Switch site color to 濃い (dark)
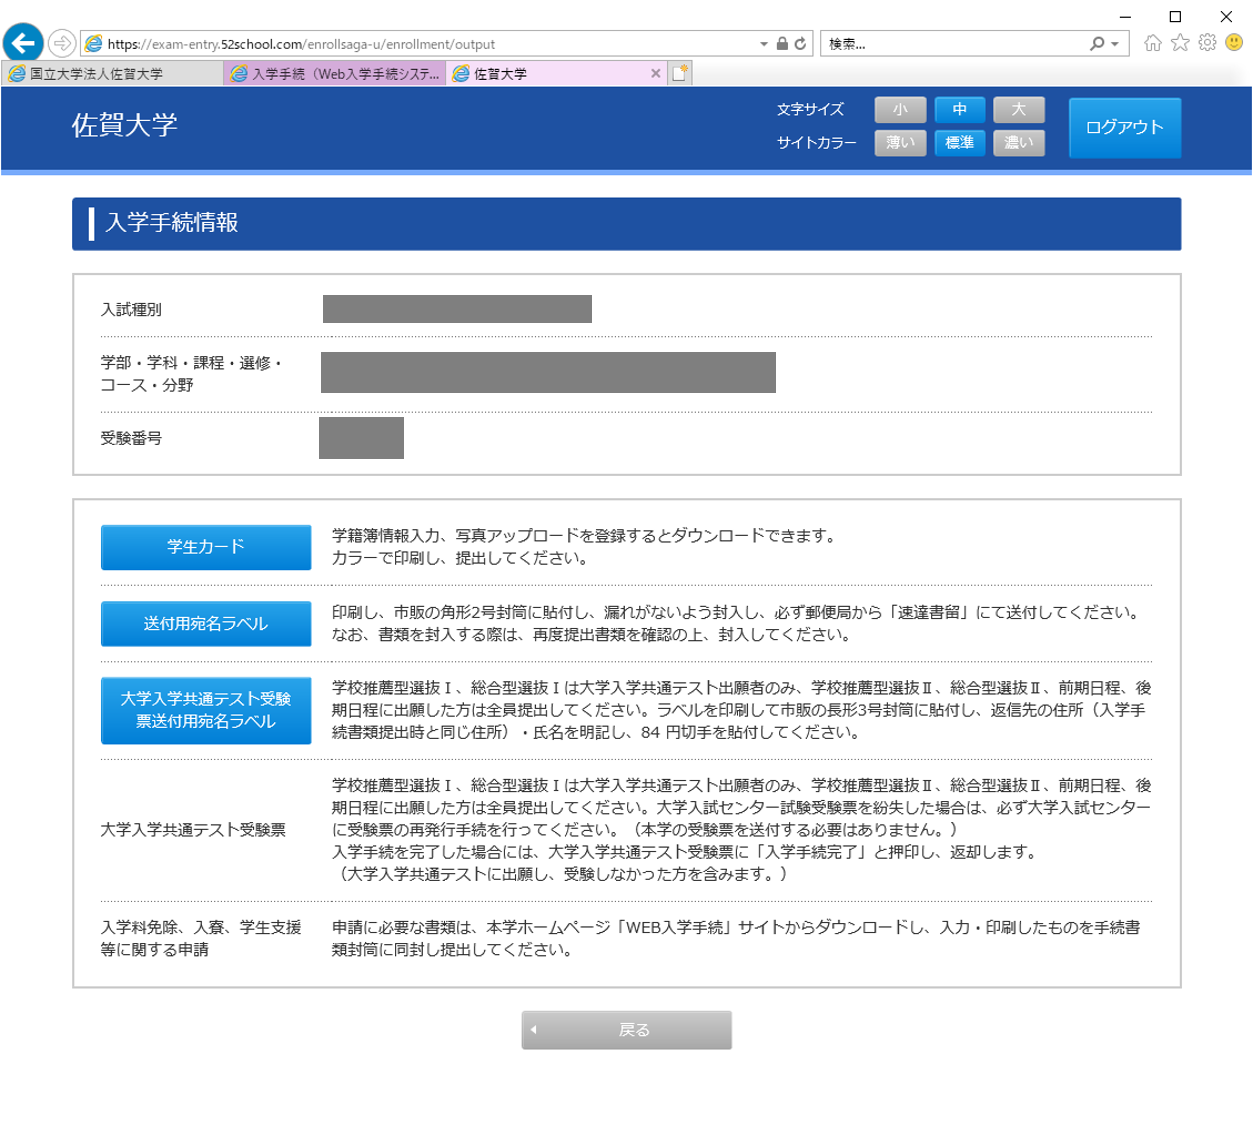Image resolution: width=1253 pixels, height=1125 pixels. (x=1018, y=143)
